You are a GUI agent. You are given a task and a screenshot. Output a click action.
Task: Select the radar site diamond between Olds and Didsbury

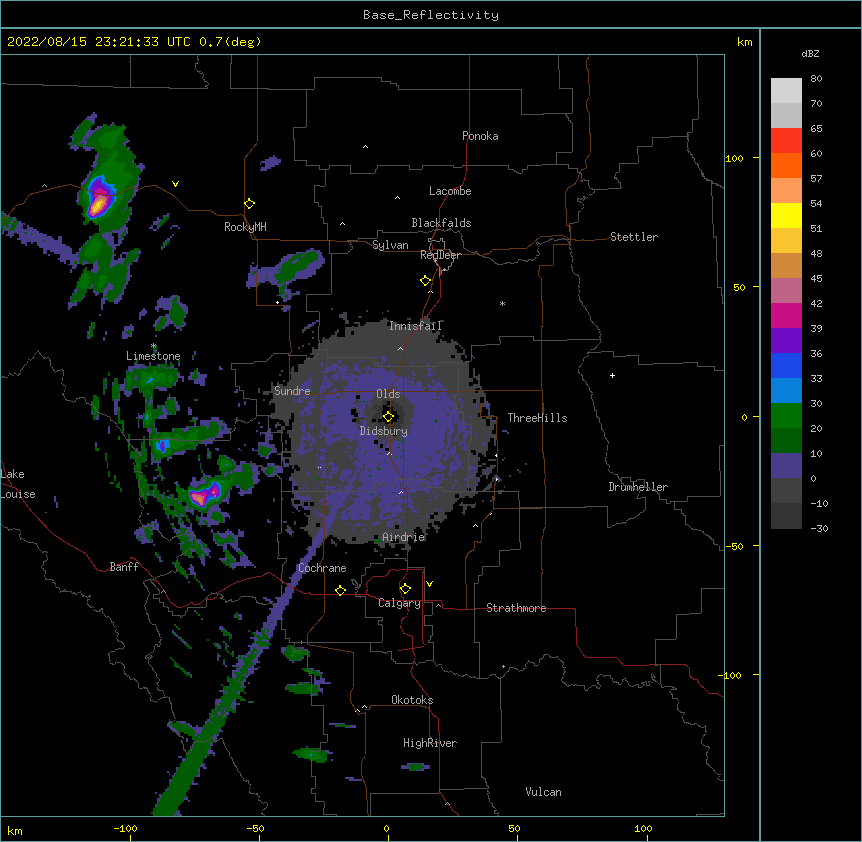coord(388,416)
